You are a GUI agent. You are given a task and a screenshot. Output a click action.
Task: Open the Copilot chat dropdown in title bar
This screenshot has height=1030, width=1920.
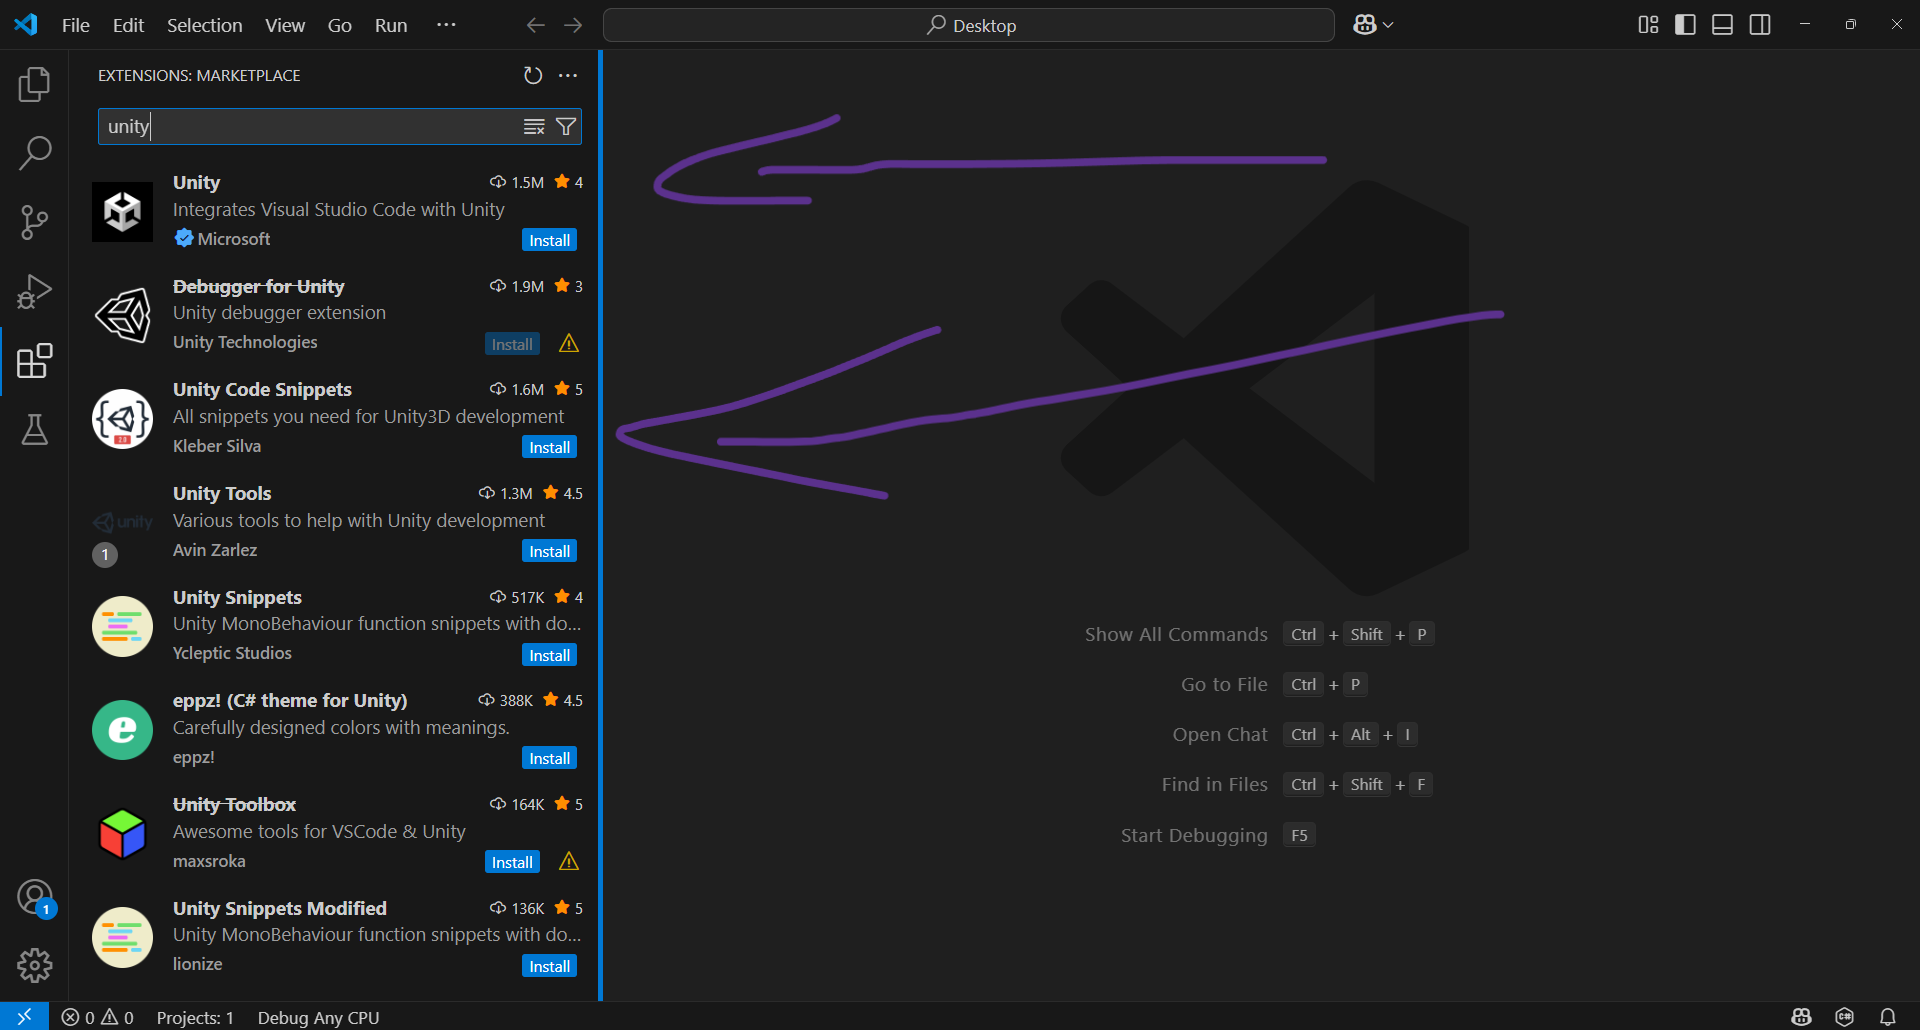1373,25
